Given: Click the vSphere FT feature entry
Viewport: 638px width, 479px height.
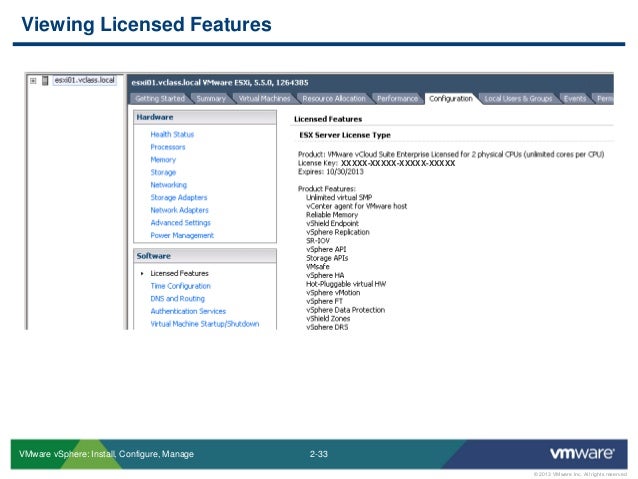Looking at the screenshot, I should click(x=324, y=301).
